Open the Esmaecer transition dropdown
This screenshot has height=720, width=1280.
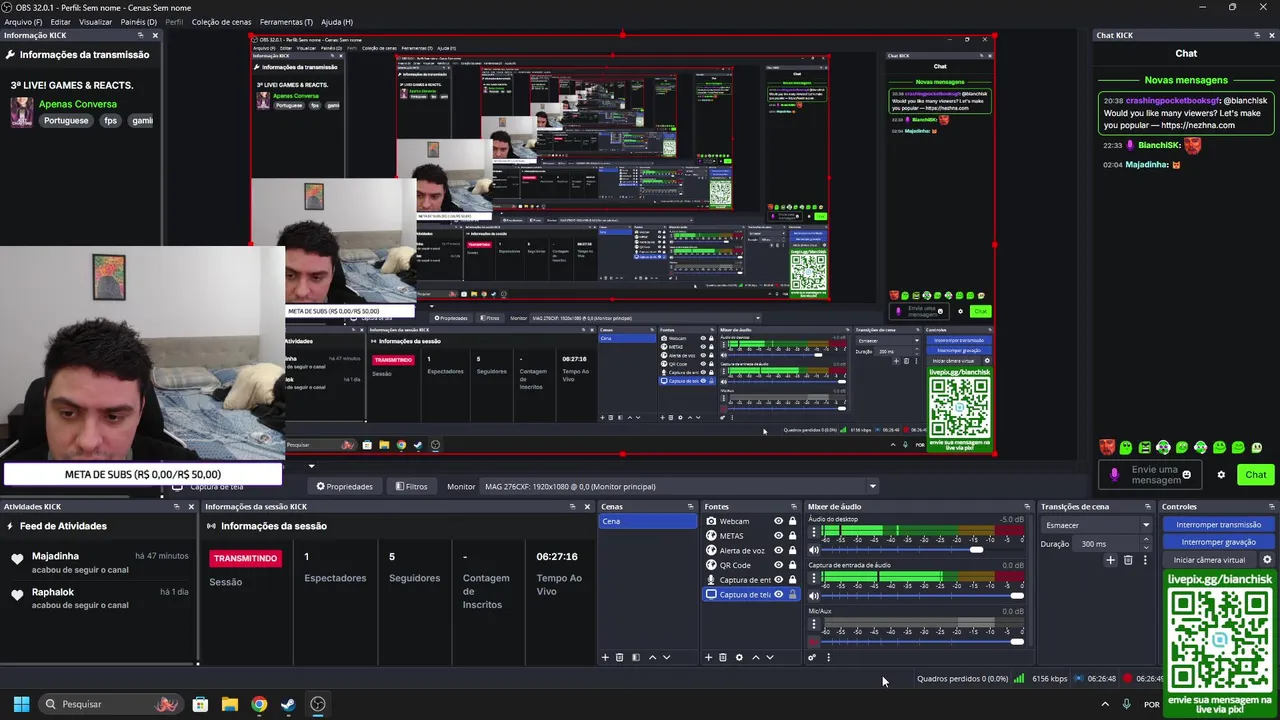1097,525
